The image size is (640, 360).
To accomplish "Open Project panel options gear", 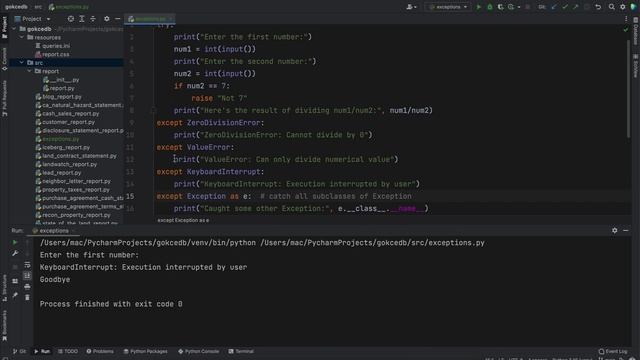I will point(107,19).
